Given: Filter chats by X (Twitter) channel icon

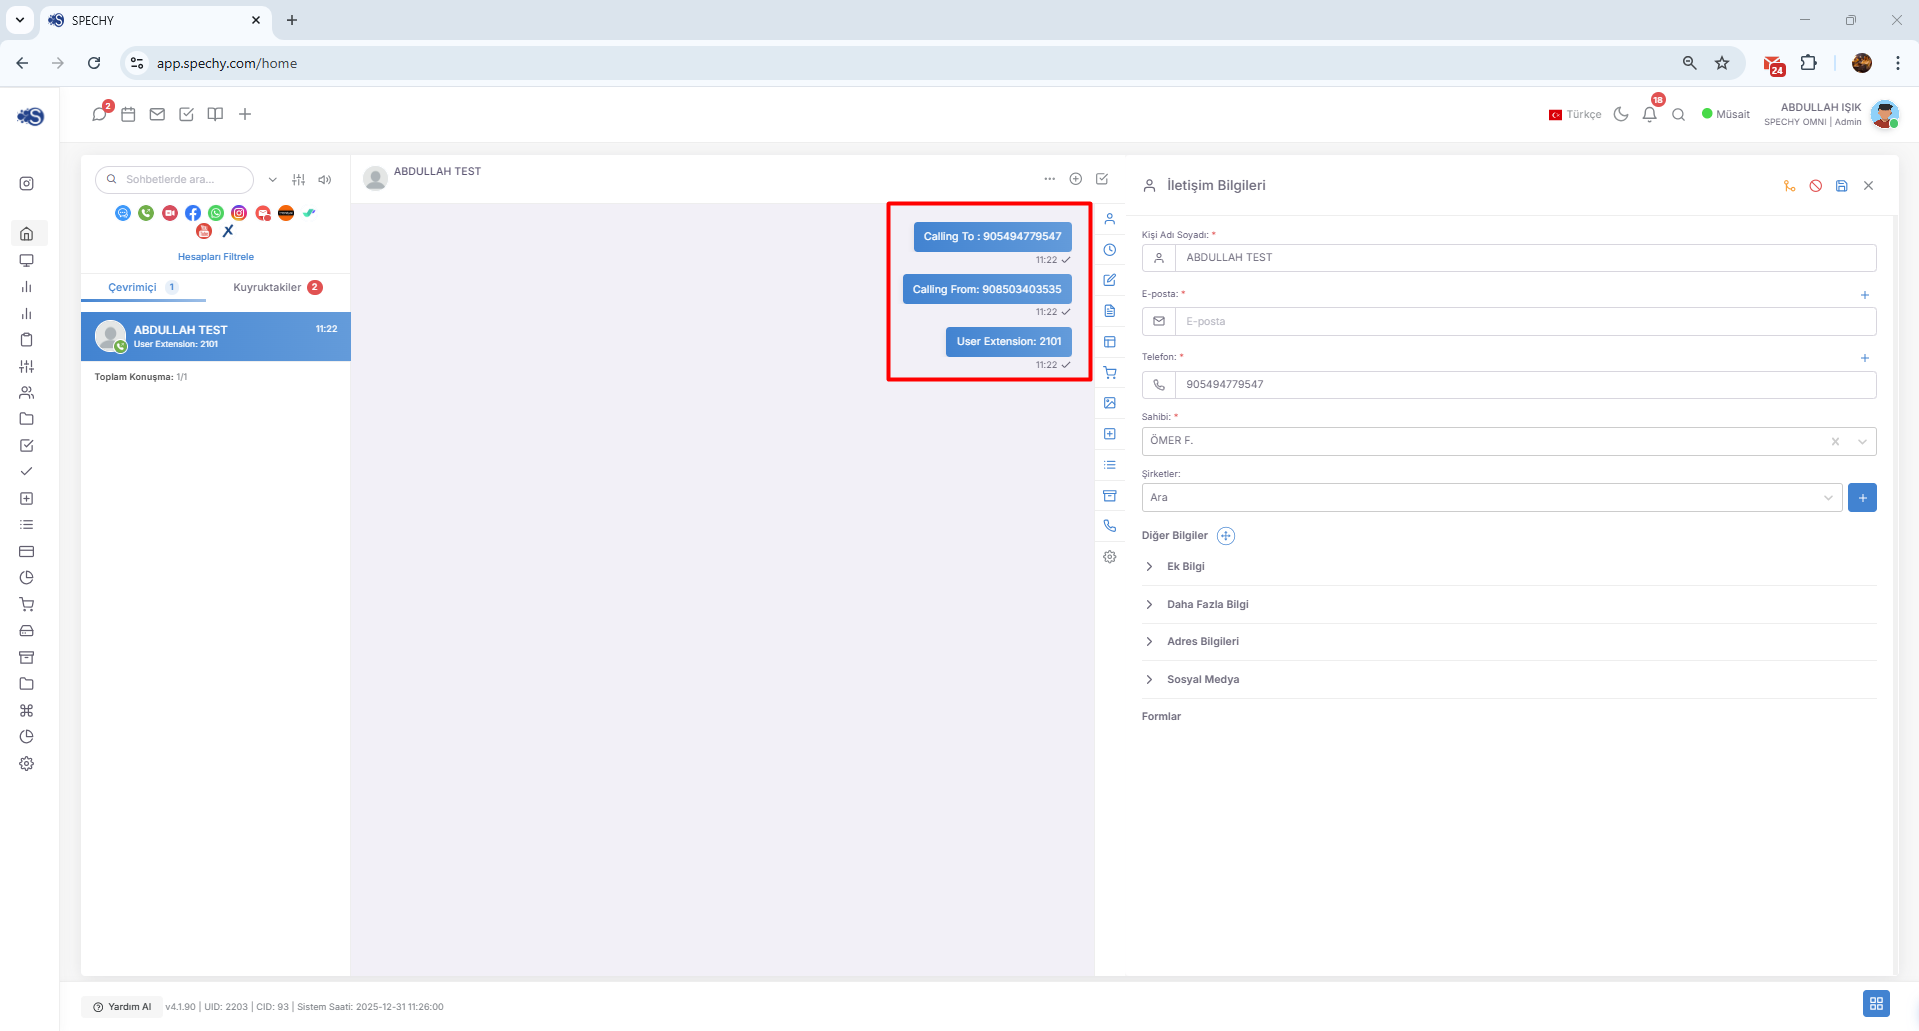Looking at the screenshot, I should pyautogui.click(x=228, y=231).
